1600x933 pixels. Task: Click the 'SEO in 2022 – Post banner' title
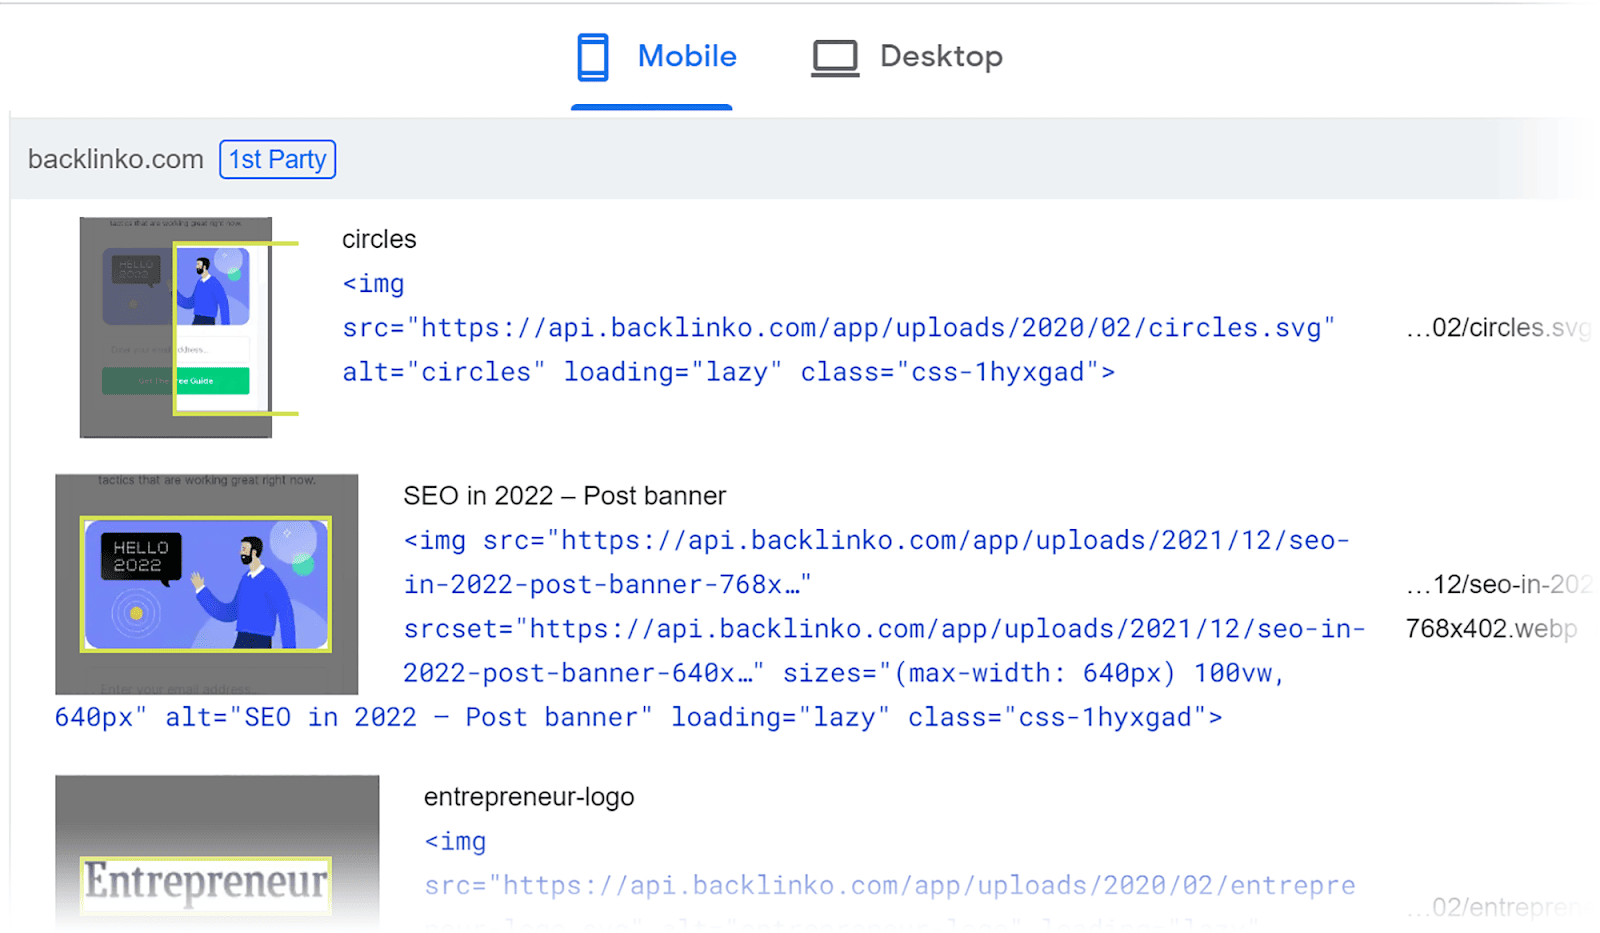click(564, 496)
